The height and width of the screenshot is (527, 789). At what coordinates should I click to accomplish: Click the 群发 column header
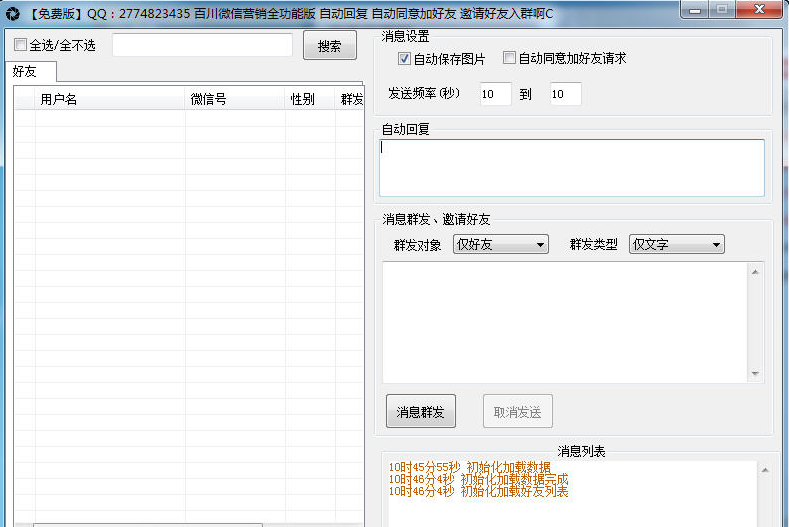(350, 99)
